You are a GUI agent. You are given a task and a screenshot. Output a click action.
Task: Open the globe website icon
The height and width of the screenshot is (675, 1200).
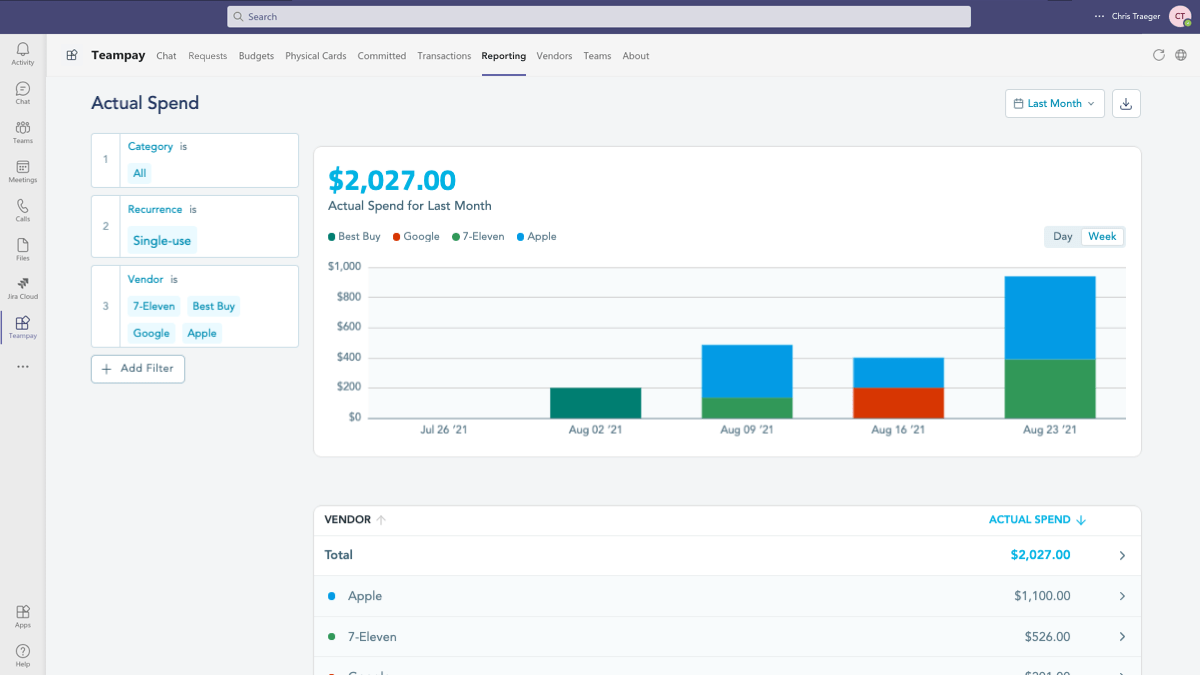click(1181, 55)
